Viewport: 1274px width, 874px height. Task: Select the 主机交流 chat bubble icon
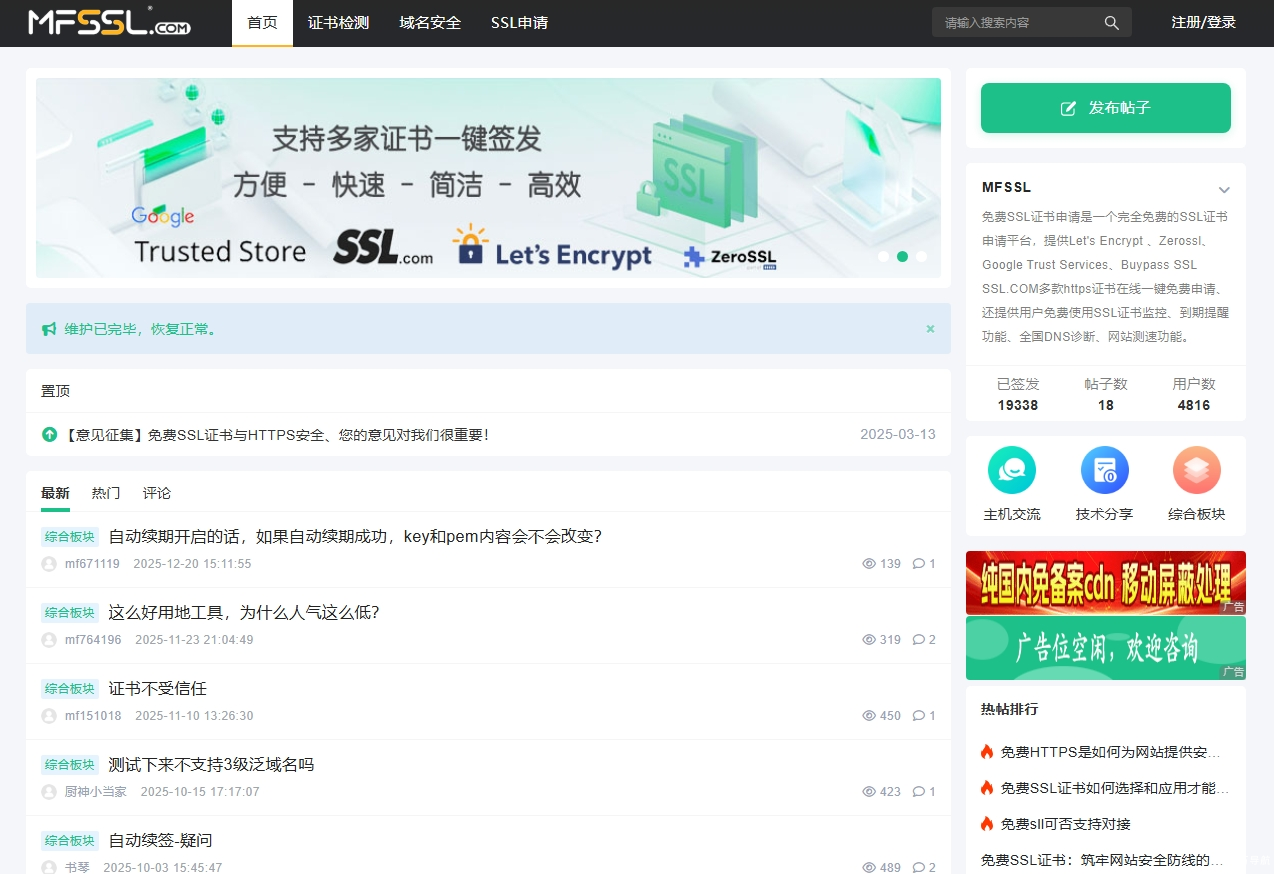1012,470
